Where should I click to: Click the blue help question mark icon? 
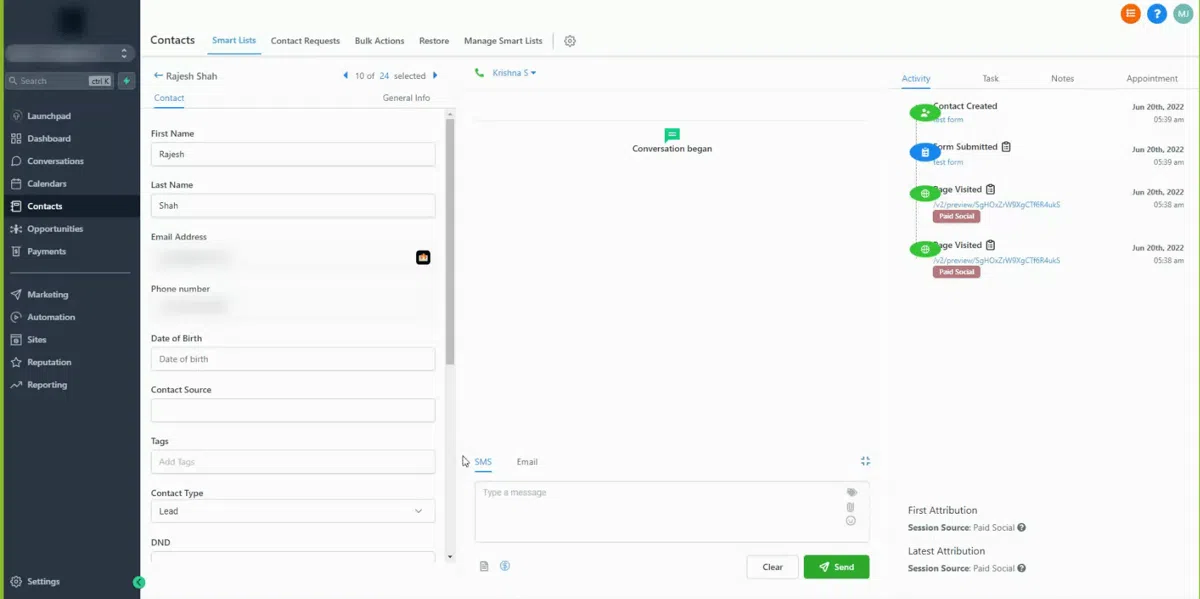click(x=1157, y=14)
